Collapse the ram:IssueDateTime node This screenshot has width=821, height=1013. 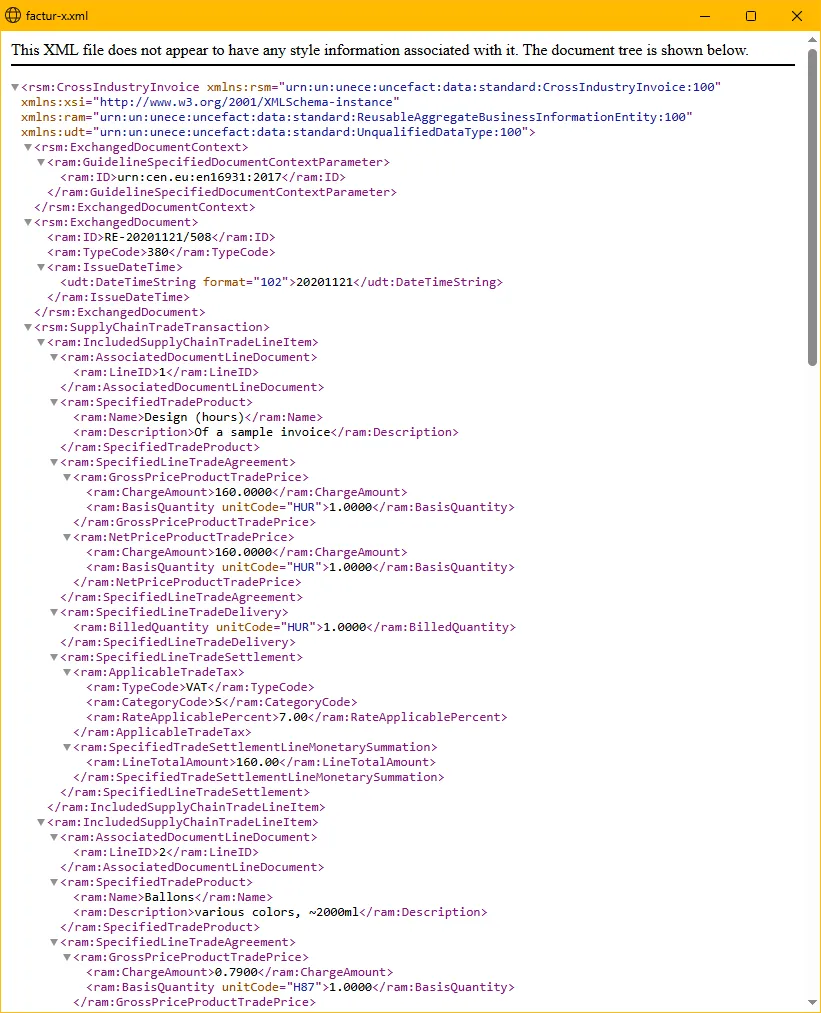pos(41,267)
